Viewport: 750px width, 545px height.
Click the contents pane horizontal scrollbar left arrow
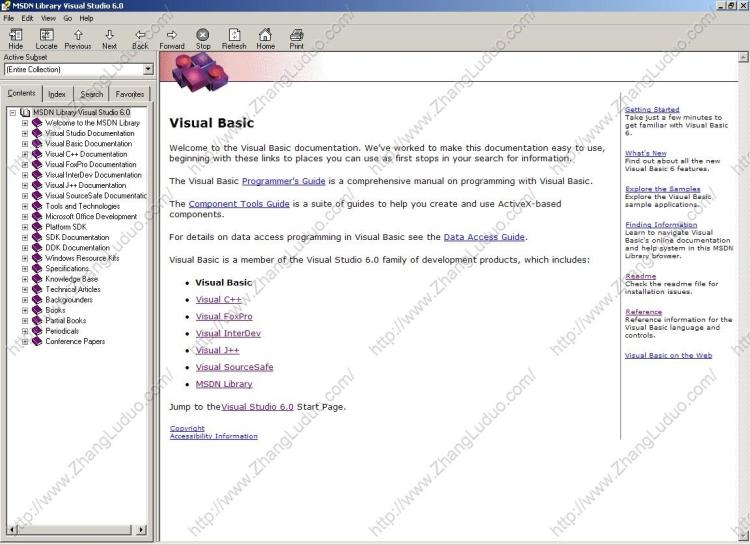pos(12,530)
